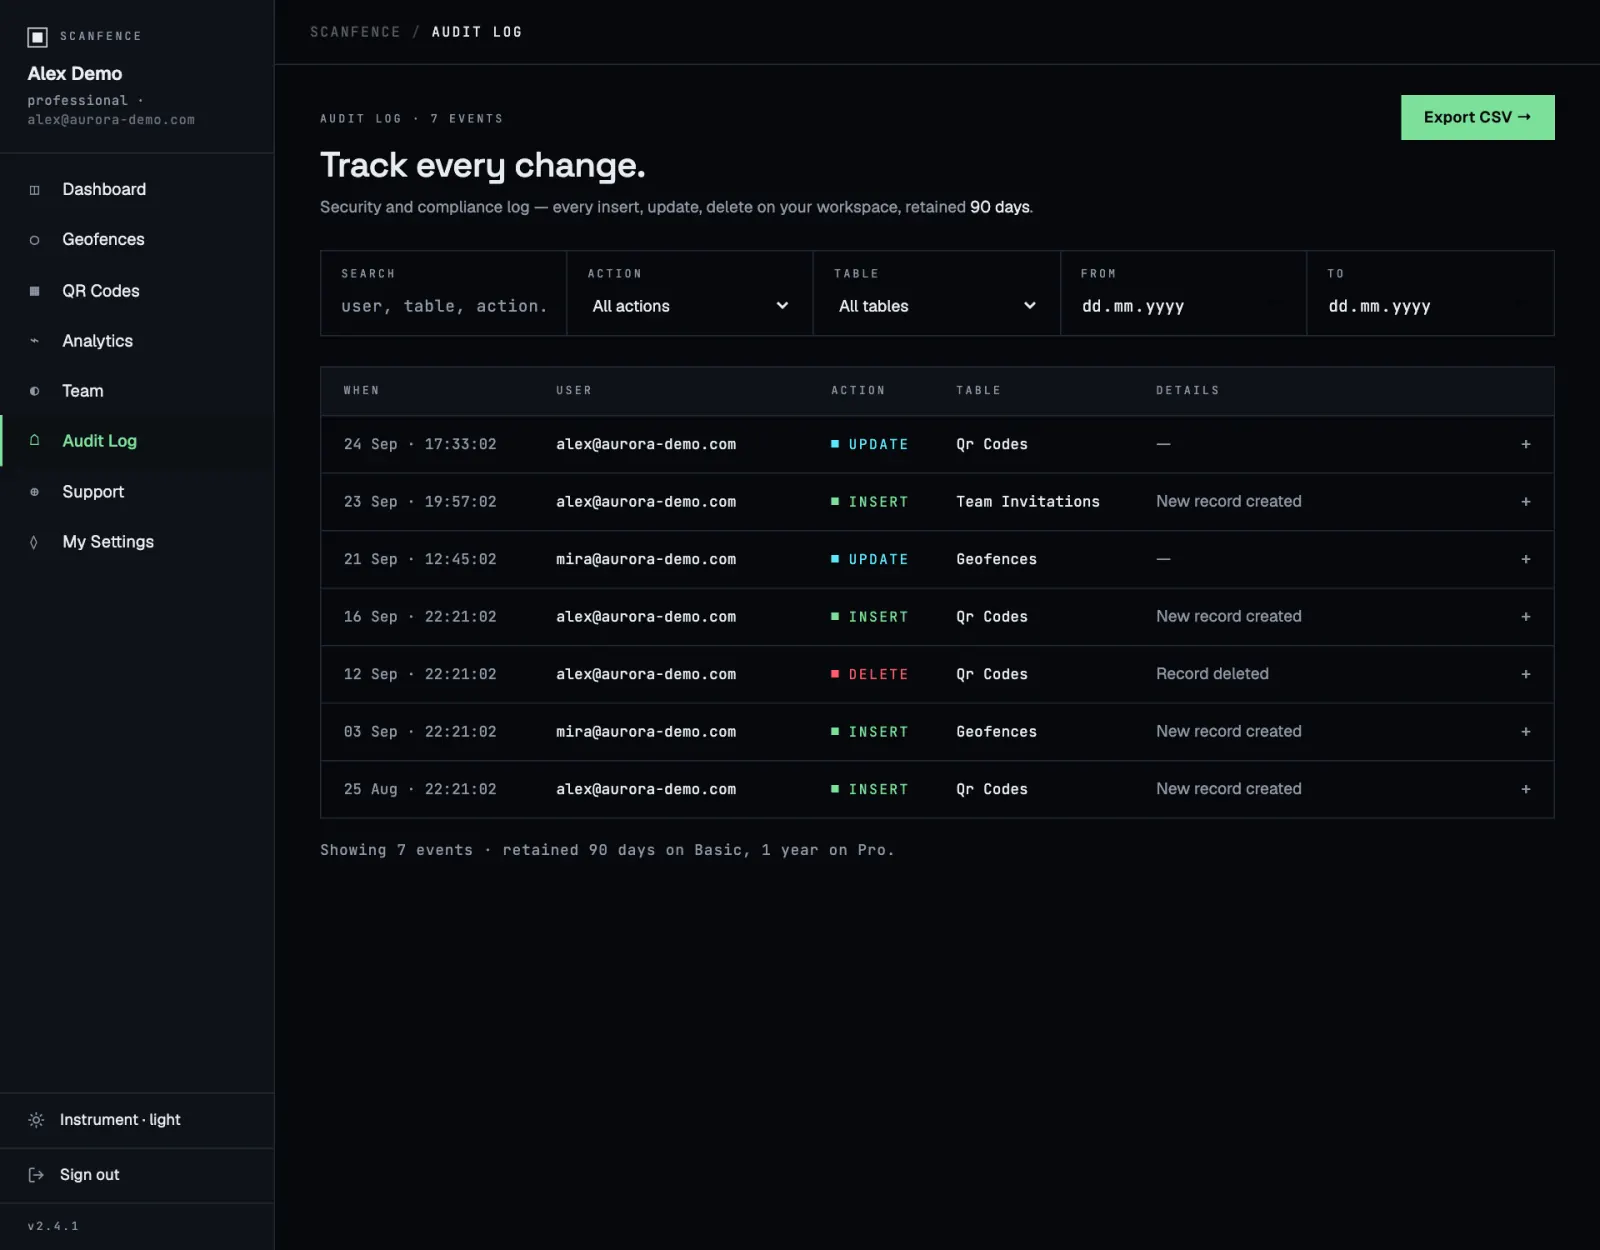Click Geofences table cell in 21 Sep row
The width and height of the screenshot is (1600, 1250).
tap(996, 559)
